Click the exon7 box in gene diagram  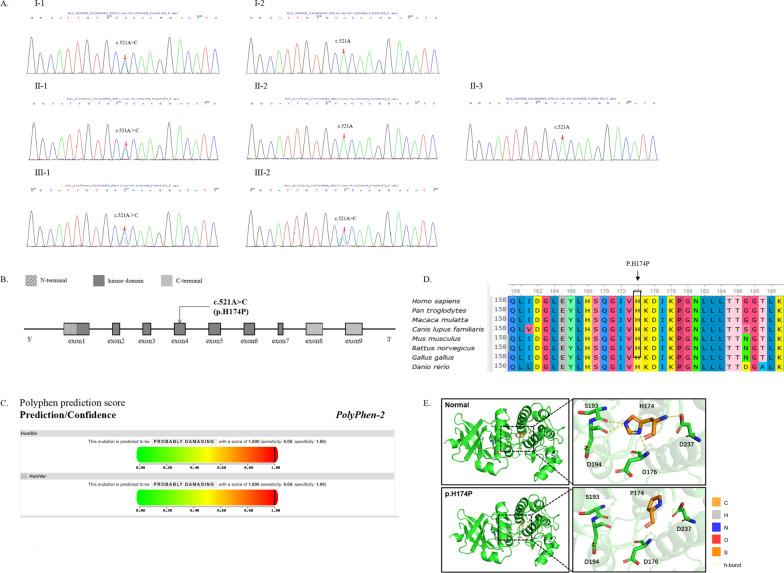click(x=280, y=329)
